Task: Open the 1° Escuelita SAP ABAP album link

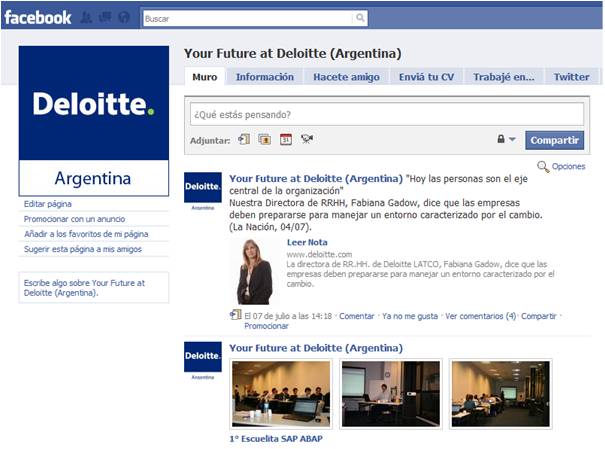Action: coord(276,439)
